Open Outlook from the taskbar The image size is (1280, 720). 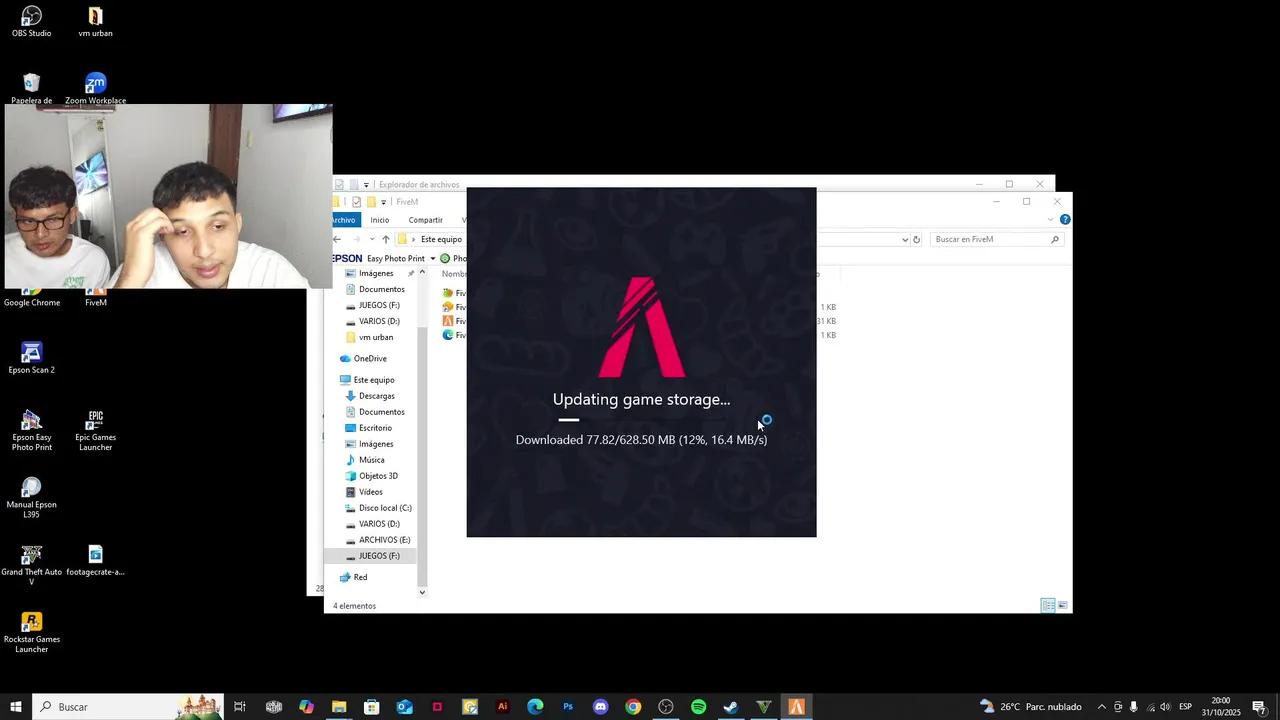pyautogui.click(x=404, y=707)
